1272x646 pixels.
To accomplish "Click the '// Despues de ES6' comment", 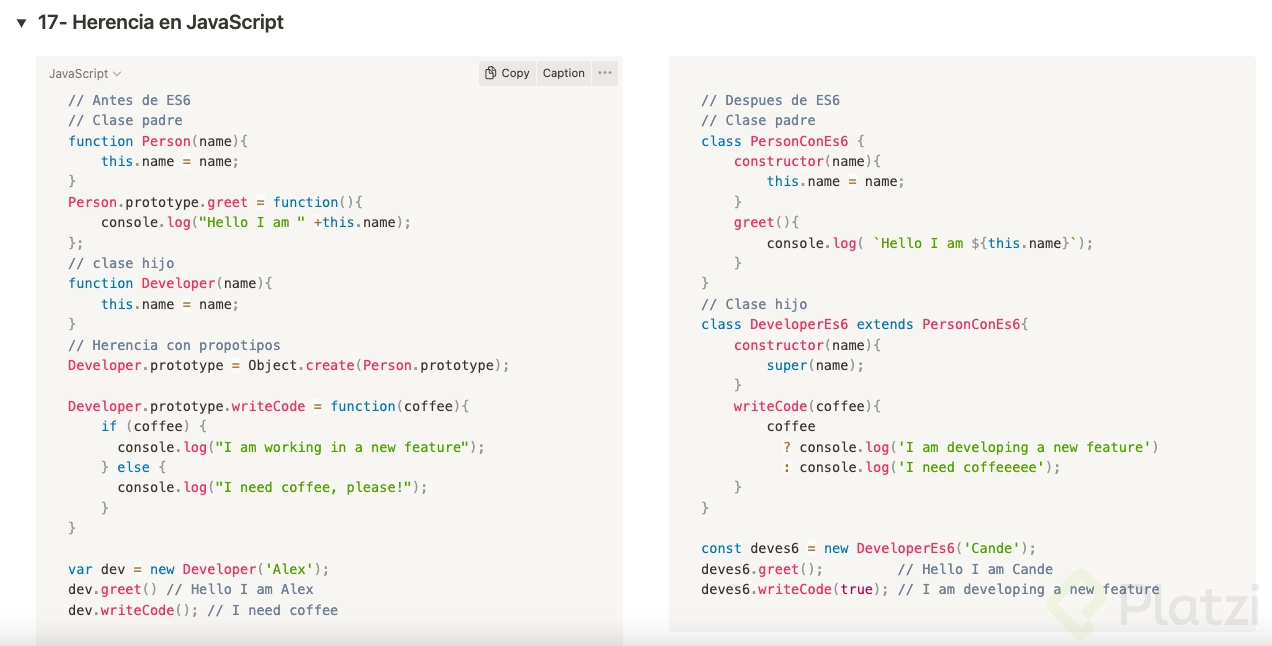I will (x=770, y=100).
